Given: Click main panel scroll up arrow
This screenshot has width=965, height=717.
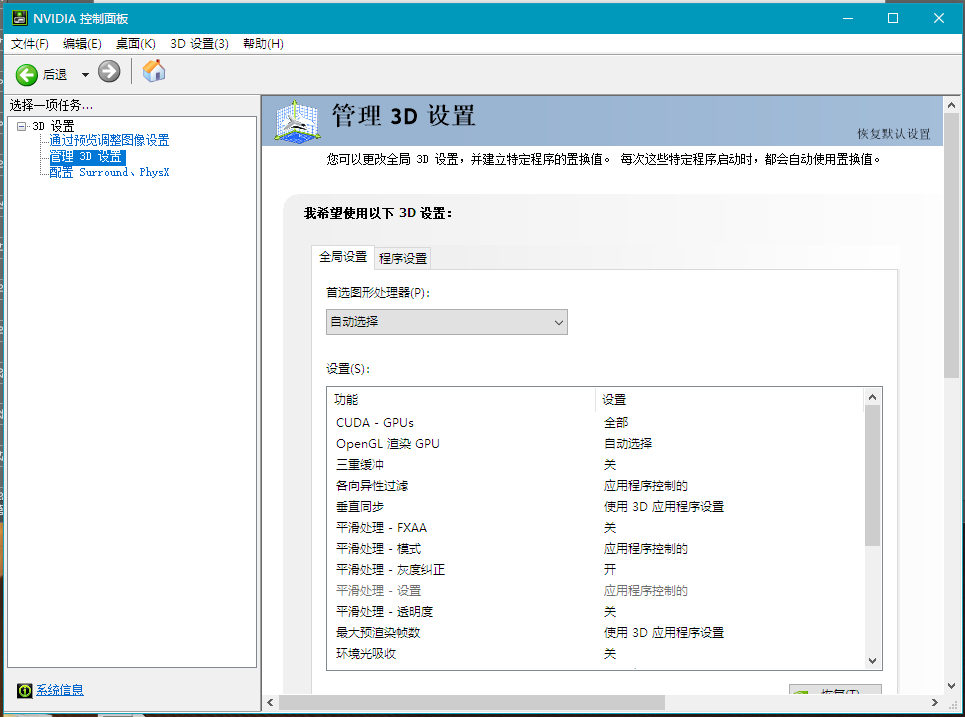Looking at the screenshot, I should coord(951,105).
